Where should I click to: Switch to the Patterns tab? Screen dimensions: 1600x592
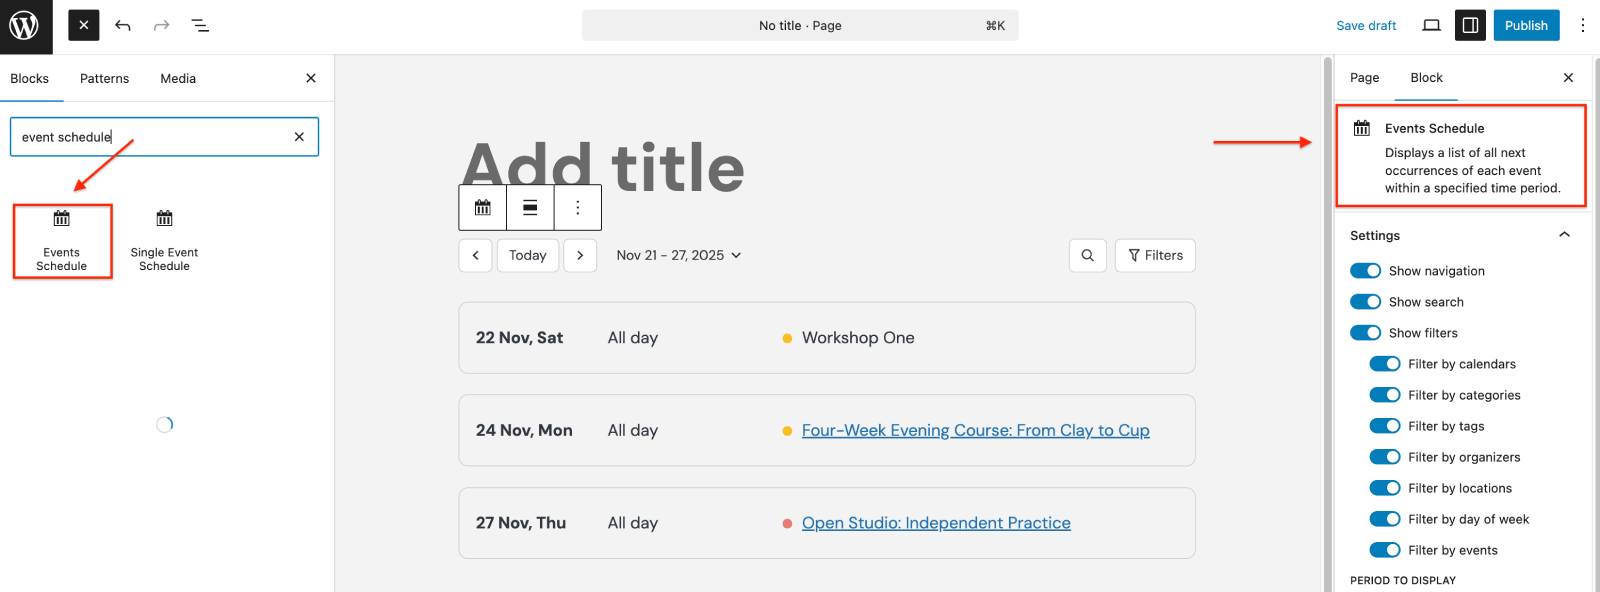[104, 79]
